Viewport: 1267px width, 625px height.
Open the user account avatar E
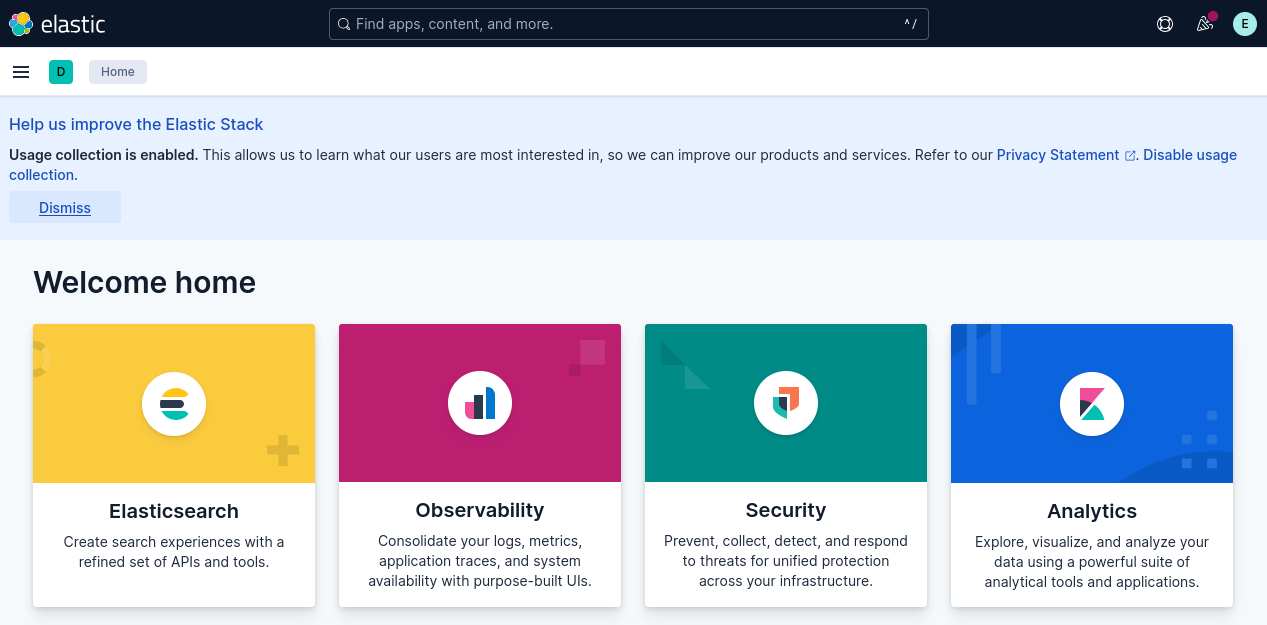click(1245, 24)
